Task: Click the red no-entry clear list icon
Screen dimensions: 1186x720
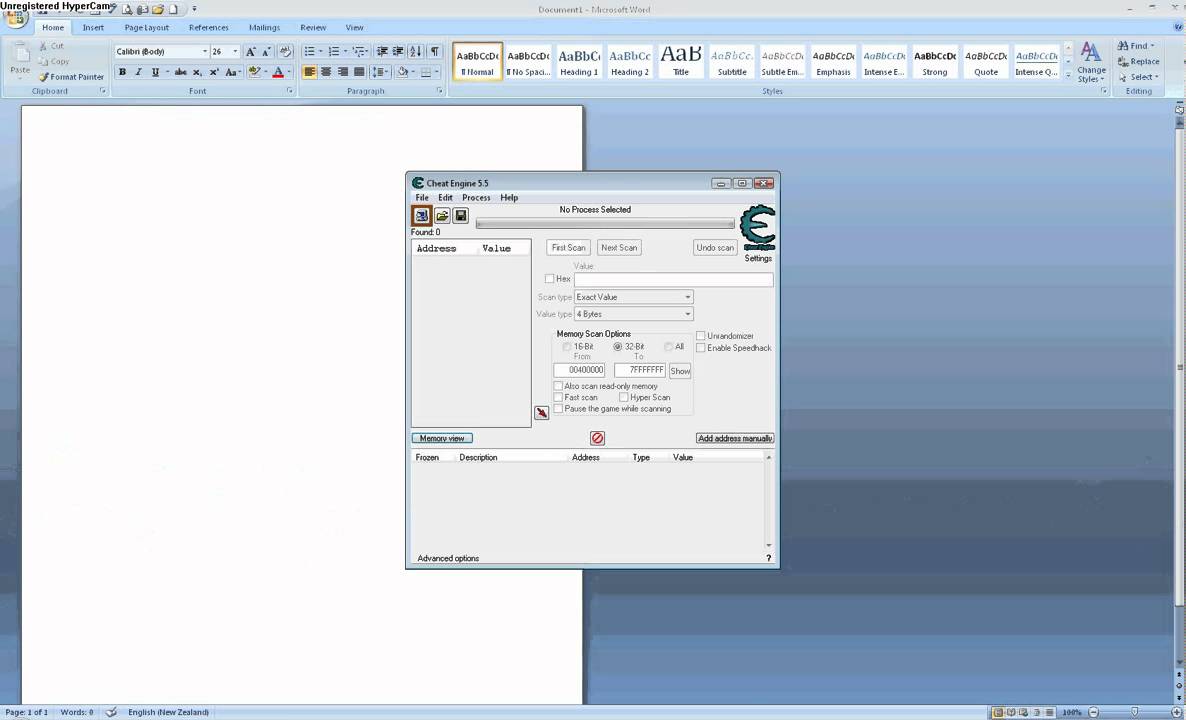Action: click(598, 438)
